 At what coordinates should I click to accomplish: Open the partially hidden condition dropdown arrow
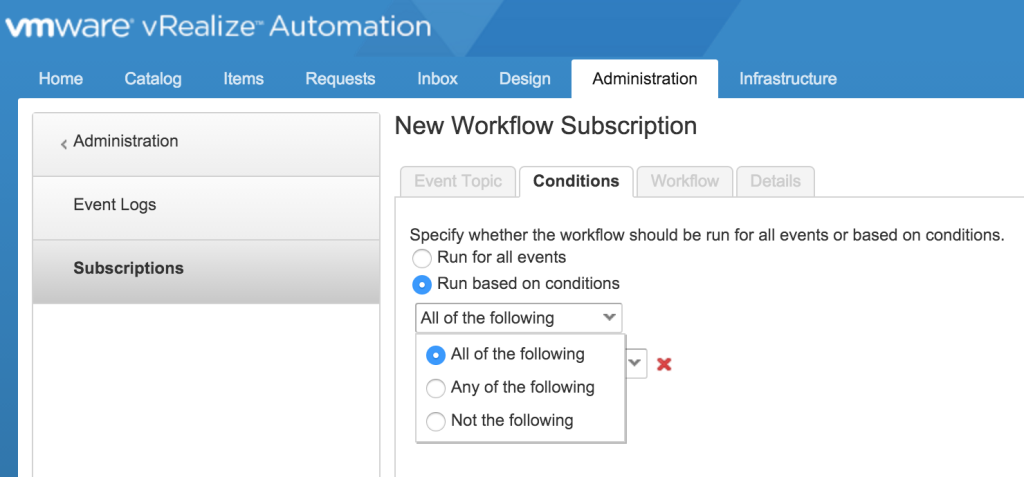(x=636, y=363)
